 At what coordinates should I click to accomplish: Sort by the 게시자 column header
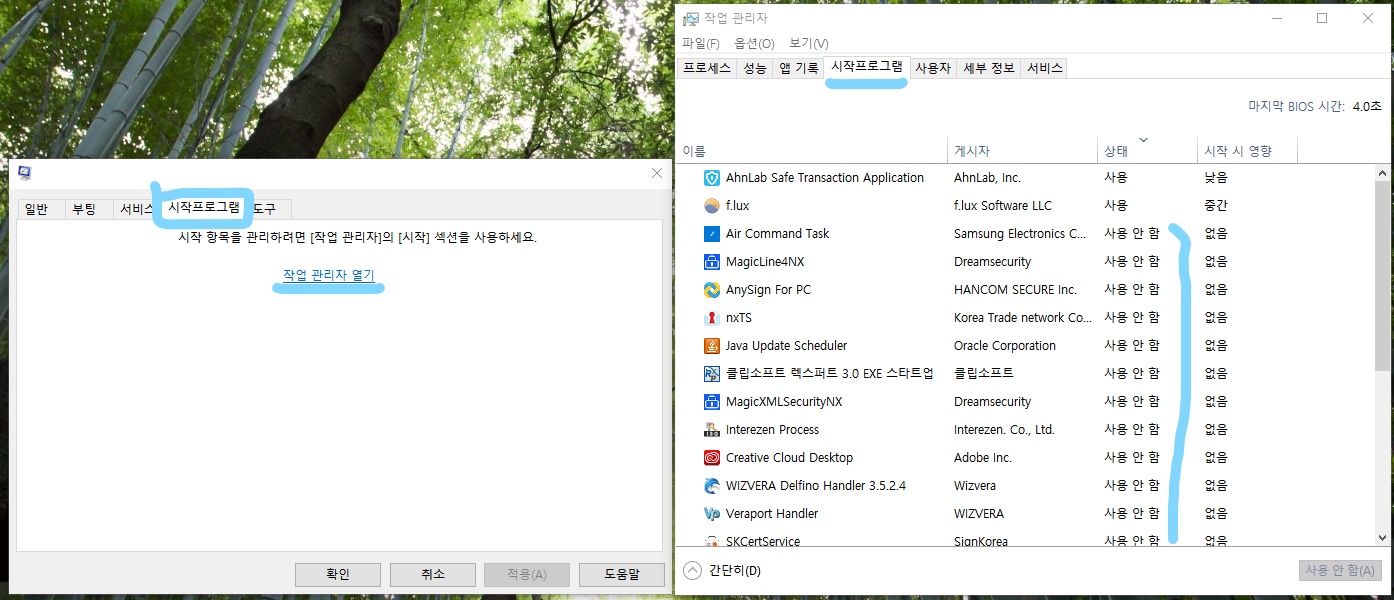tap(1022, 151)
